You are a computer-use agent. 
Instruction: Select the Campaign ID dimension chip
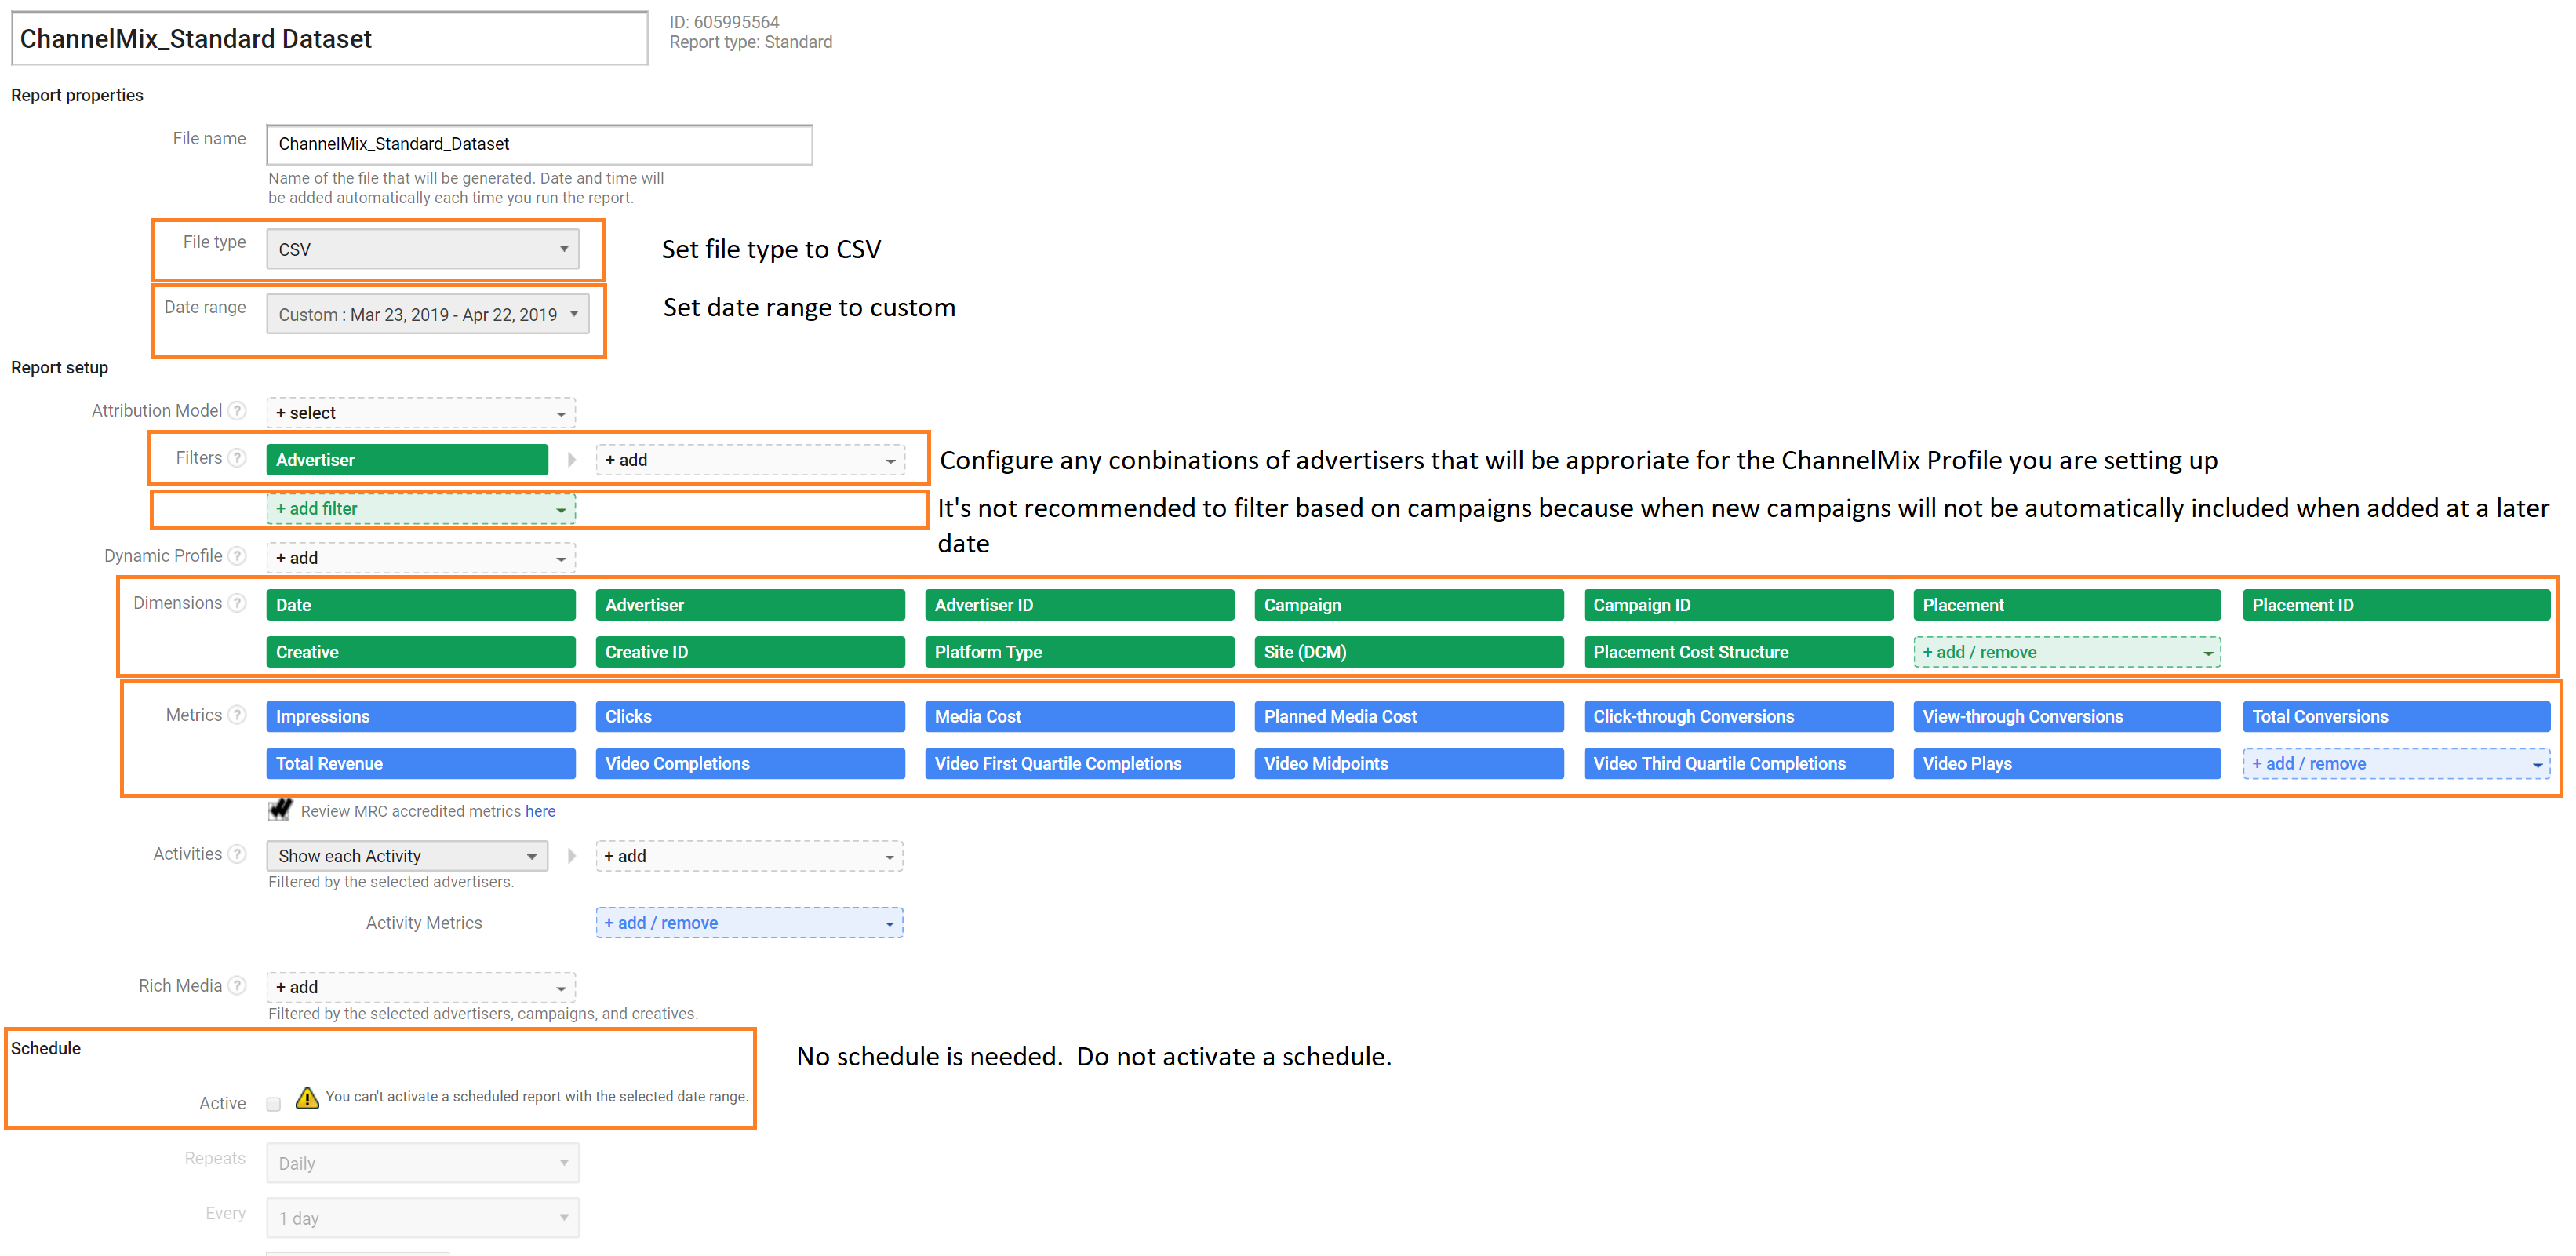click(x=1738, y=605)
